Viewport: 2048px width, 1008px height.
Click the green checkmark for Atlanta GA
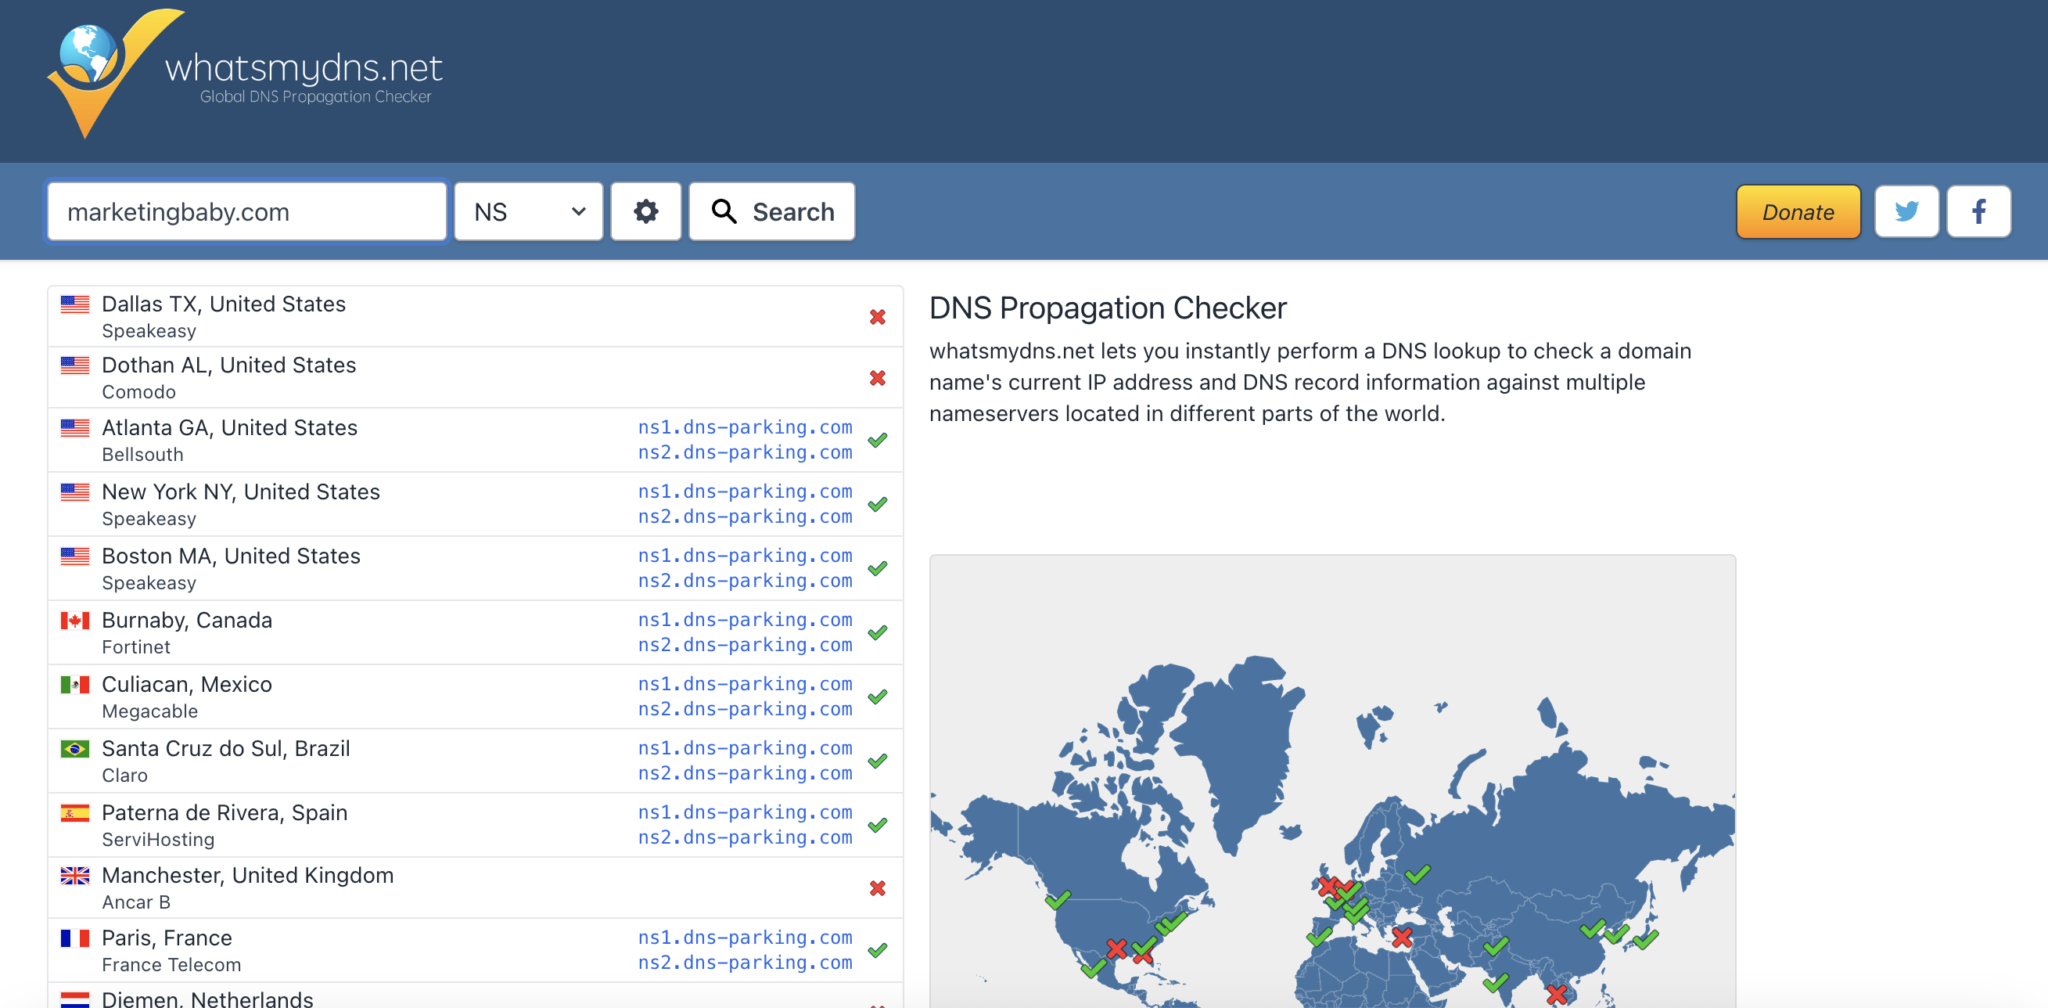coord(877,440)
